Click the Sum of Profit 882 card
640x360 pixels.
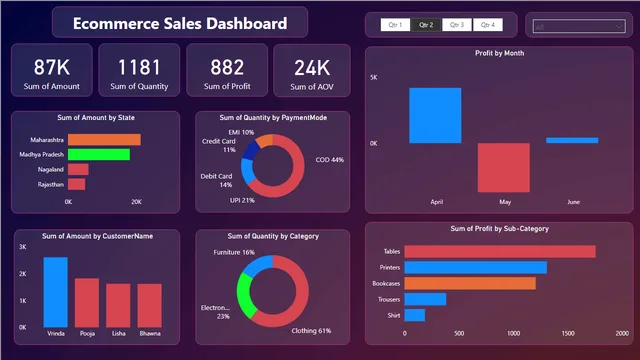(227, 70)
